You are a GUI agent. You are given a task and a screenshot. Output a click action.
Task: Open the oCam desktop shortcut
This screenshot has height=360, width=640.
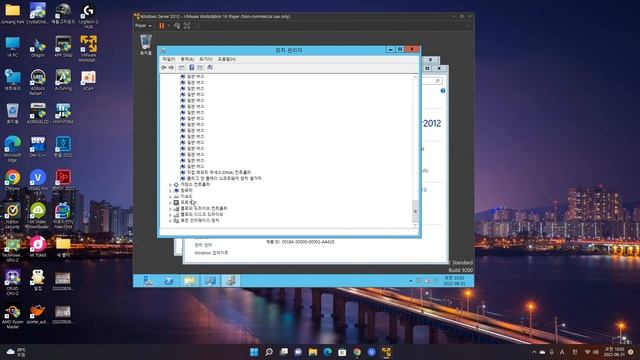[88, 81]
